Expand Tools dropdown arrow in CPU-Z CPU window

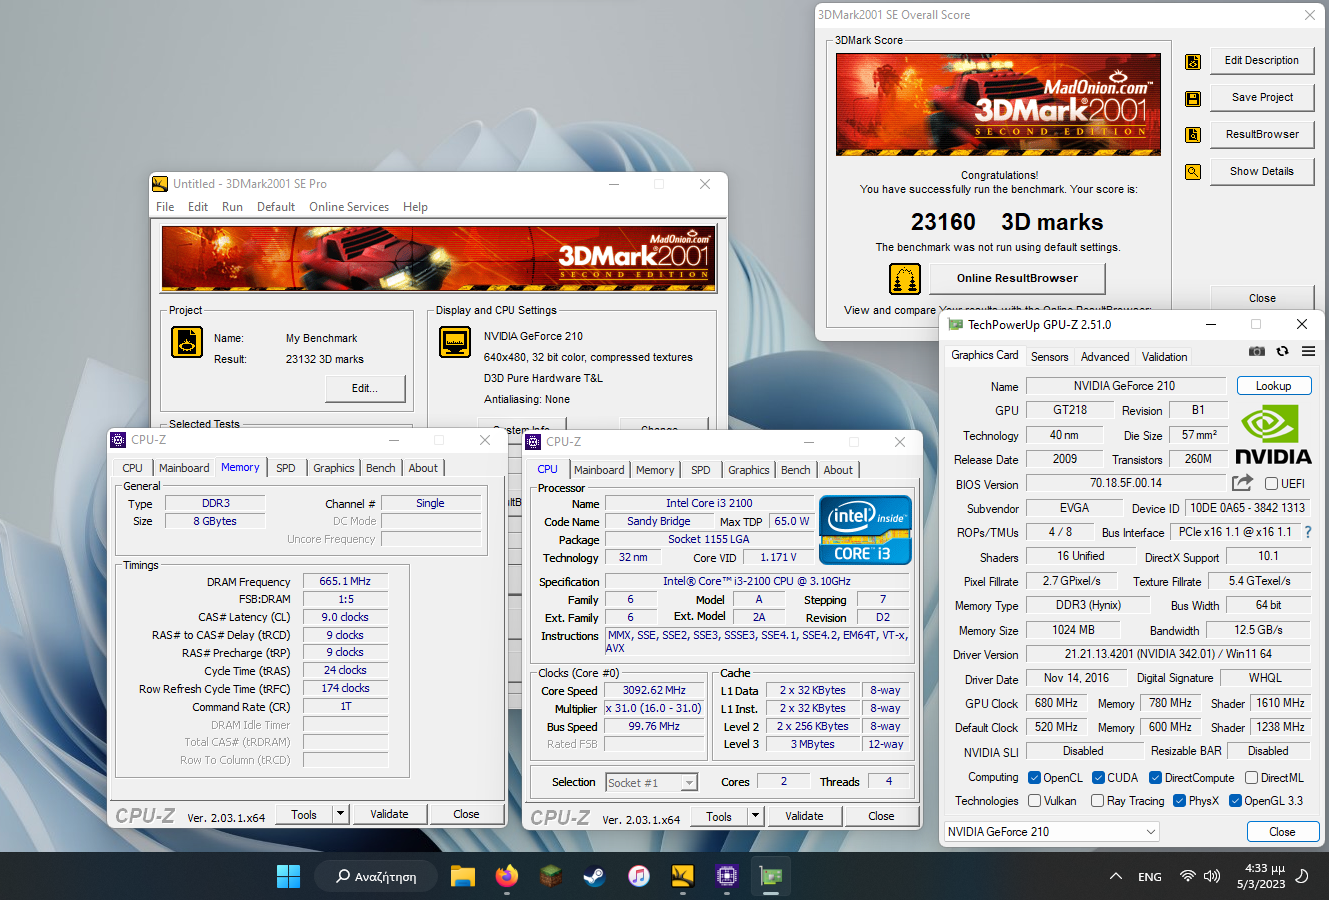[755, 816]
